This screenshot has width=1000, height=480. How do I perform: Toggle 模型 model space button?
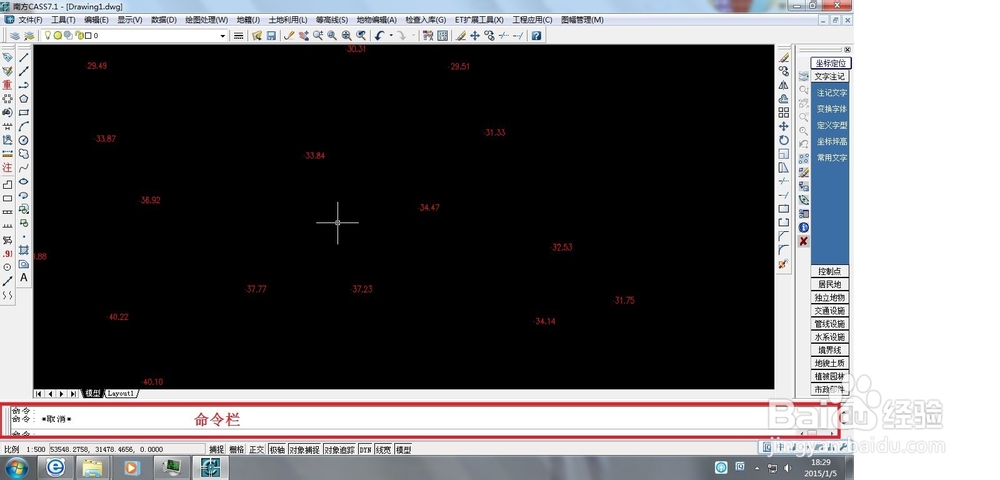(x=403, y=449)
